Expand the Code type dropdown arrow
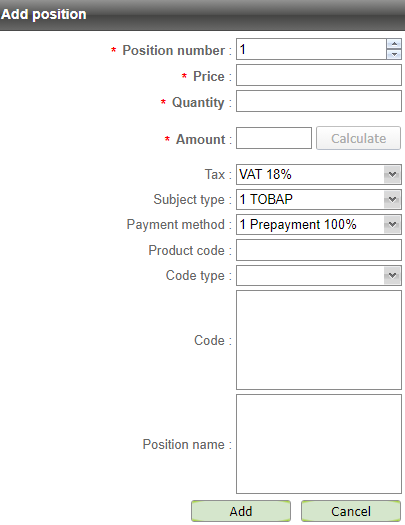The height and width of the screenshot is (525, 405). [392, 276]
